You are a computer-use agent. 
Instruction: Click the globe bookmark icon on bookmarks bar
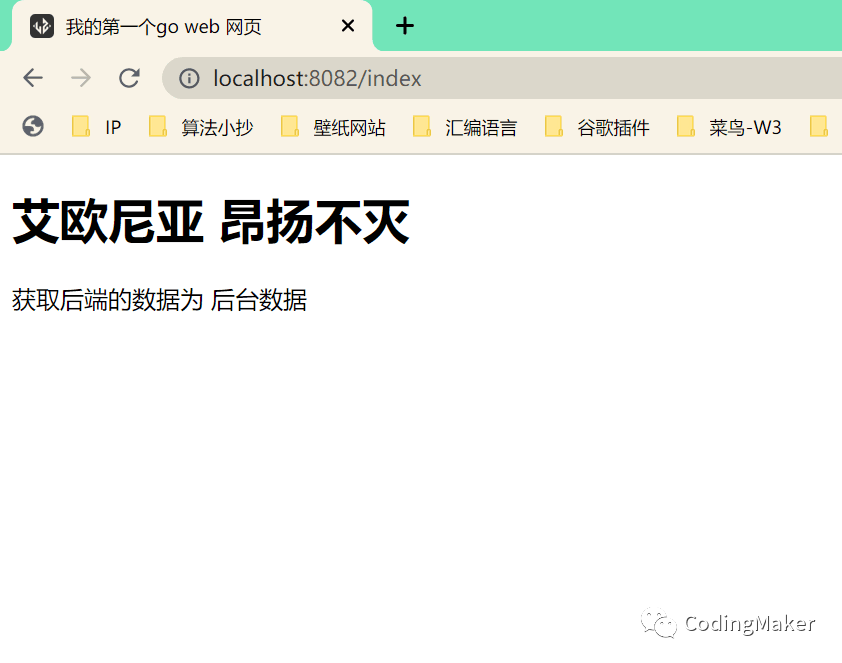33,127
